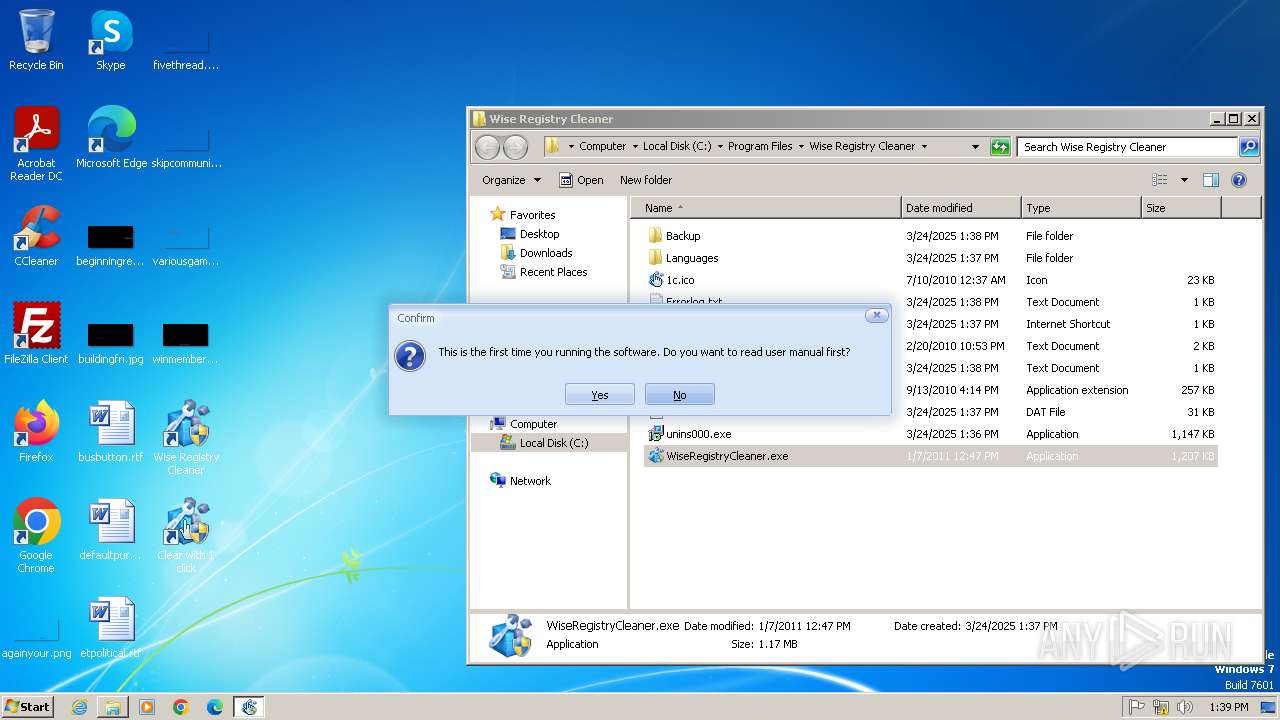
Task: Click the volume speaker tray icon
Action: coord(1185,707)
